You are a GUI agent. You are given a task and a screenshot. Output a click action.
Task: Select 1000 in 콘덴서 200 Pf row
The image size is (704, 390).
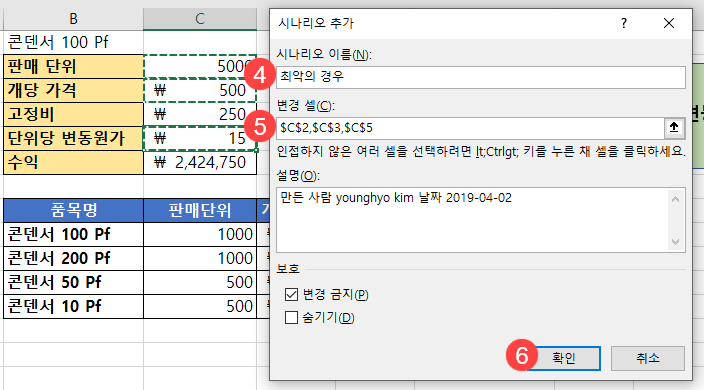[200, 258]
